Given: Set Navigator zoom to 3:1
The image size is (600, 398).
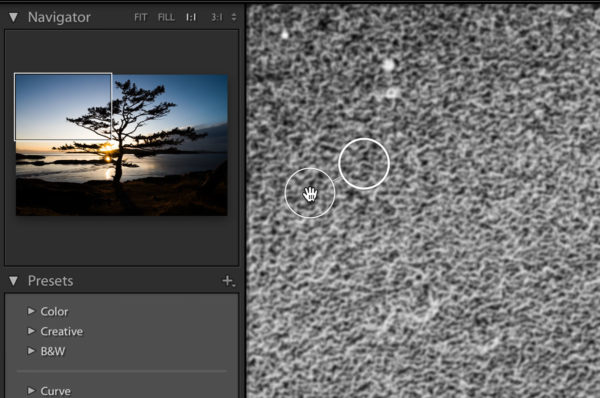Looking at the screenshot, I should pos(217,18).
